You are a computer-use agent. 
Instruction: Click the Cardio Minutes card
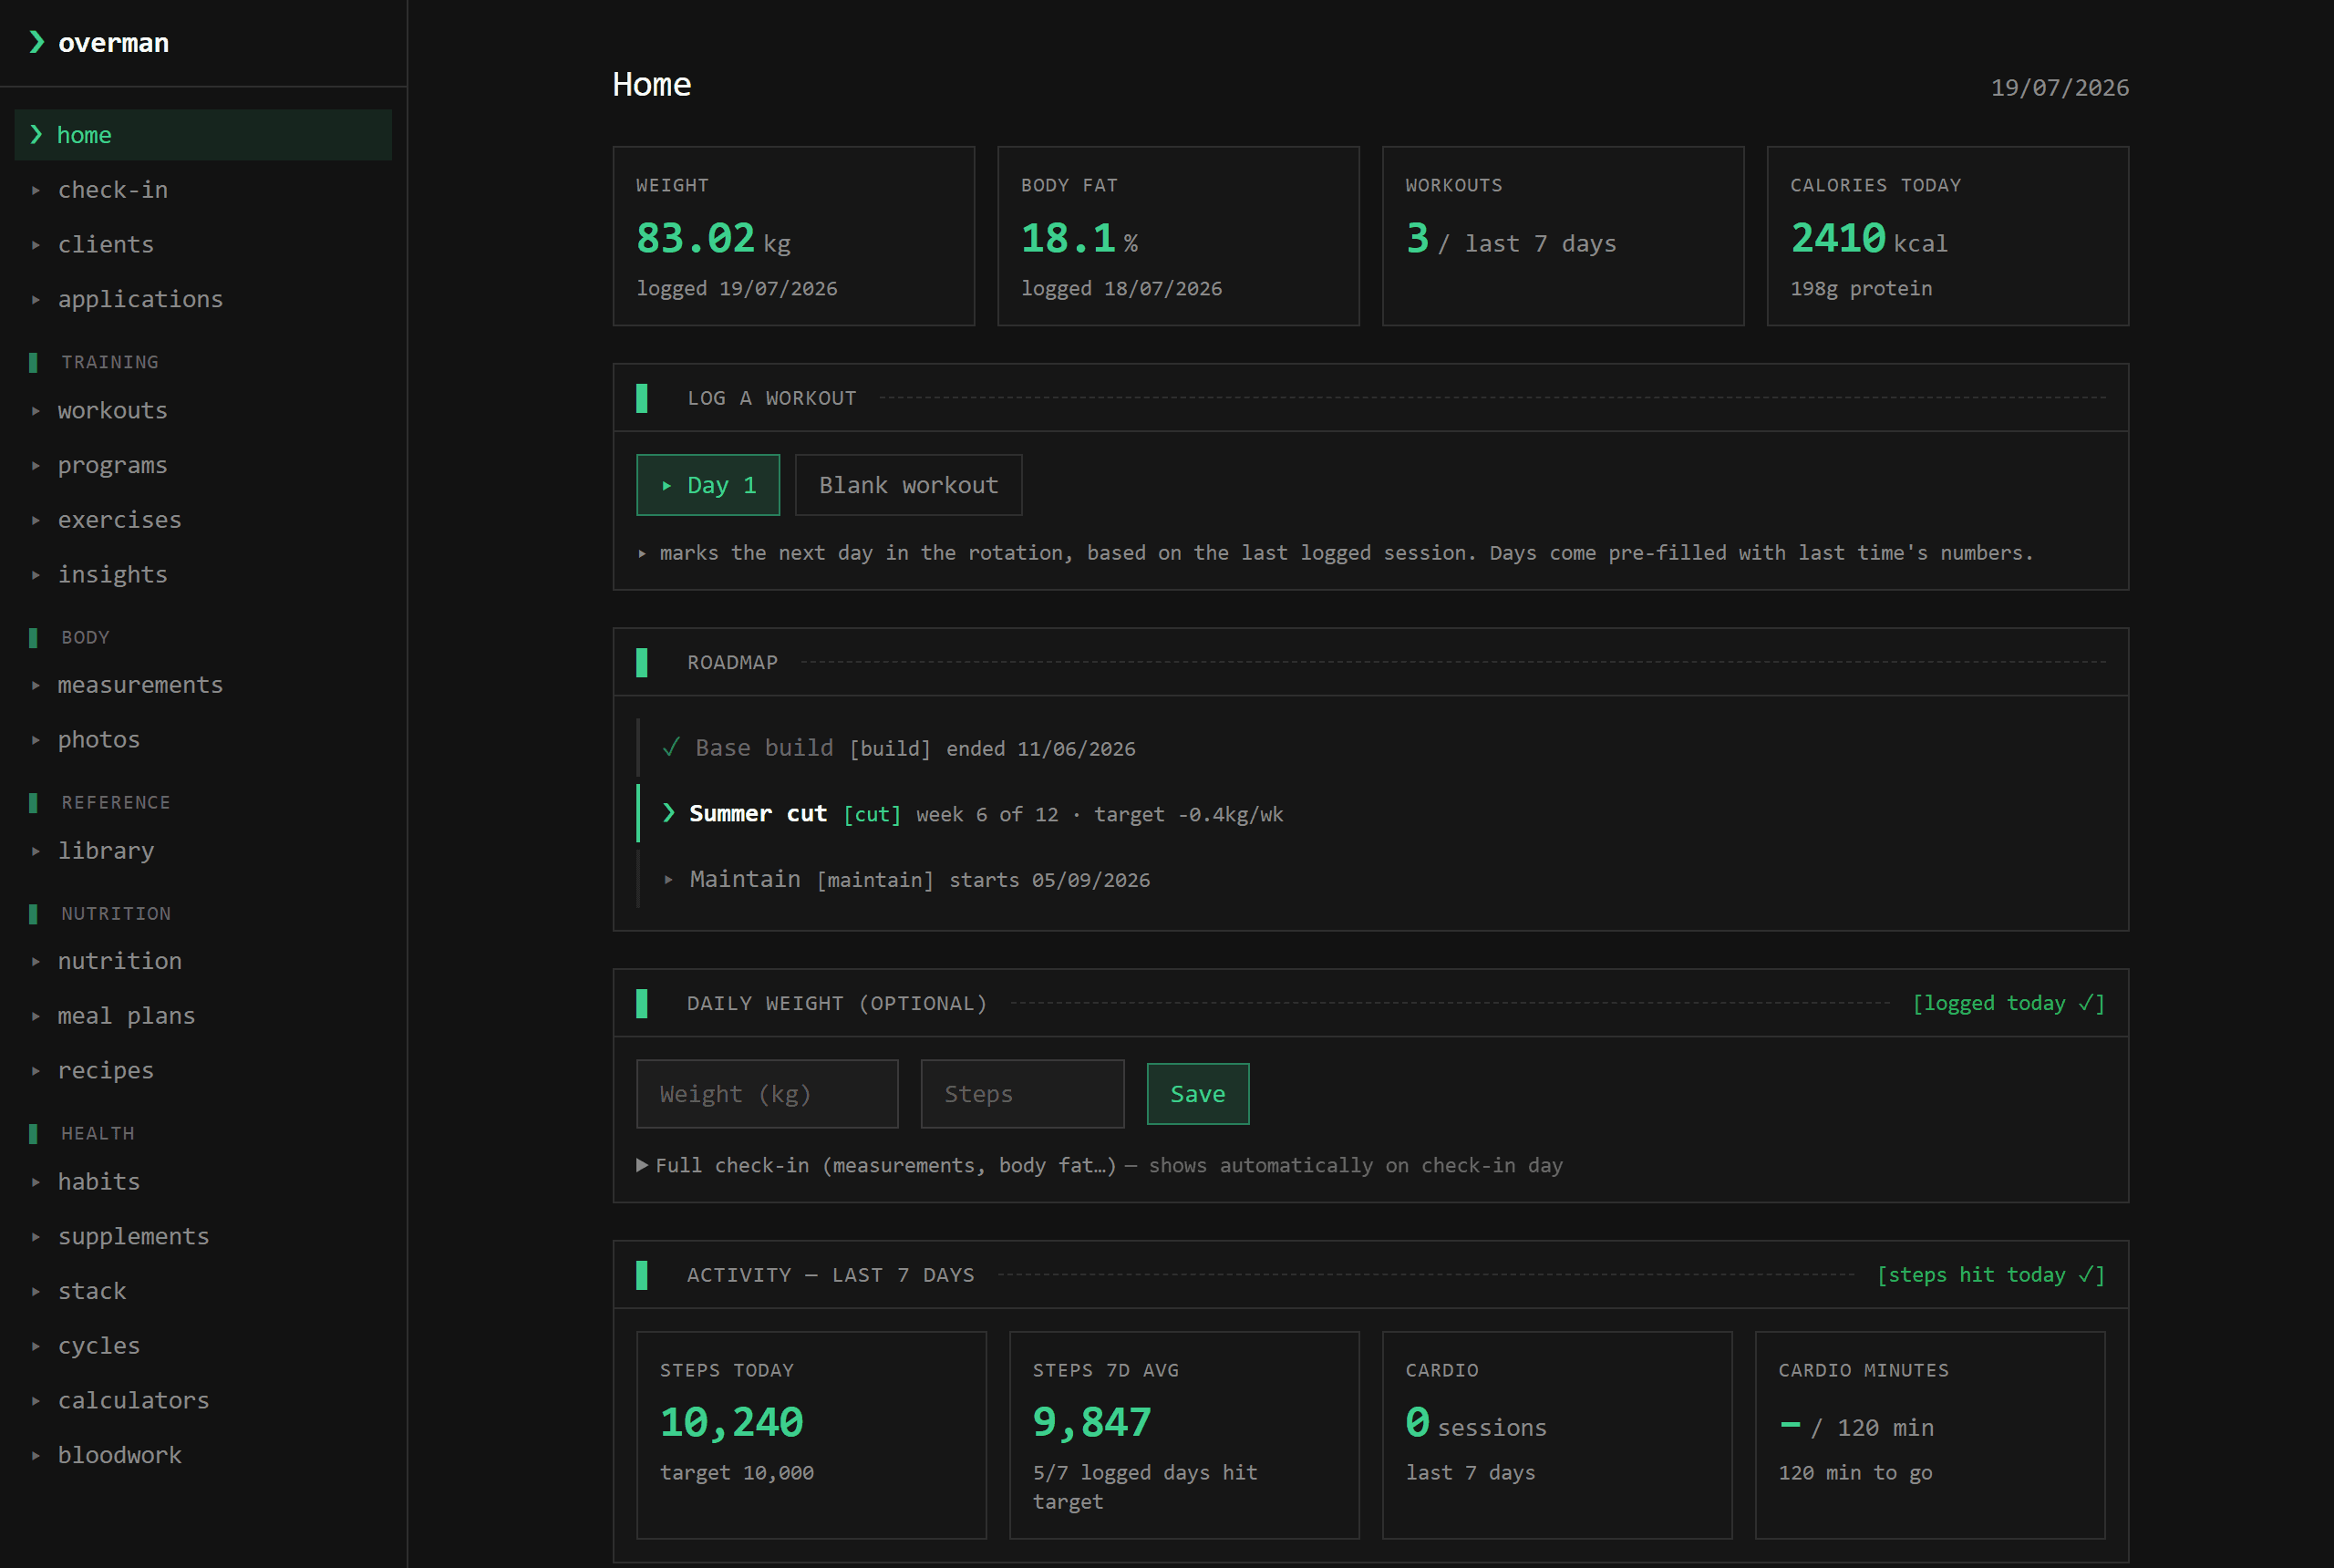(1930, 1435)
